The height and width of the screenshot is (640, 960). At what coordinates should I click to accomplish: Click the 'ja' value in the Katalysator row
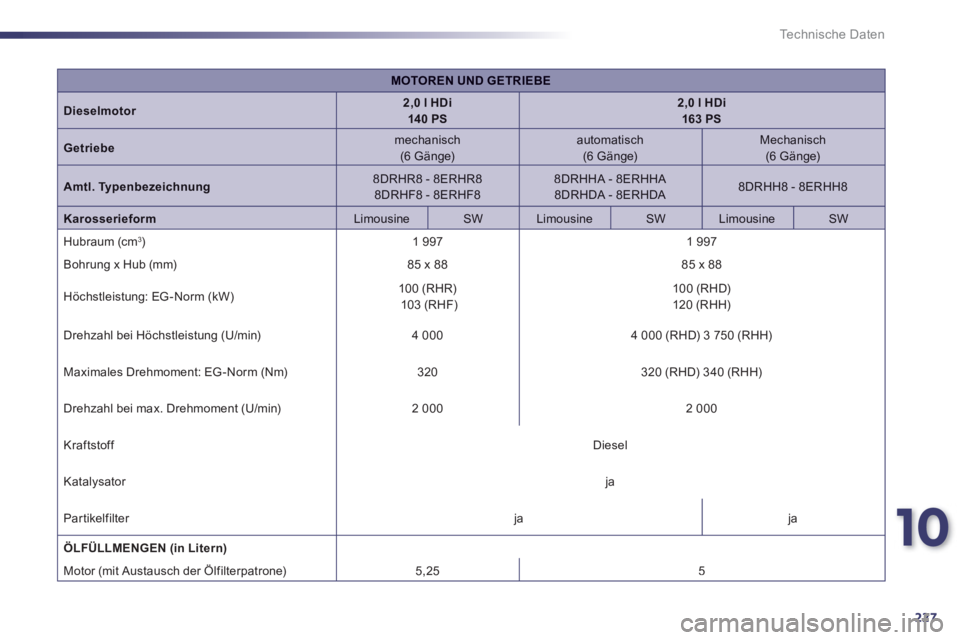pyautogui.click(x=610, y=482)
